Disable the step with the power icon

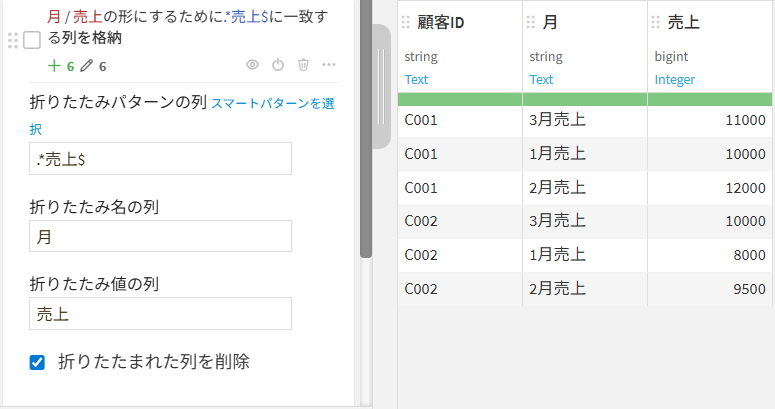[x=278, y=65]
